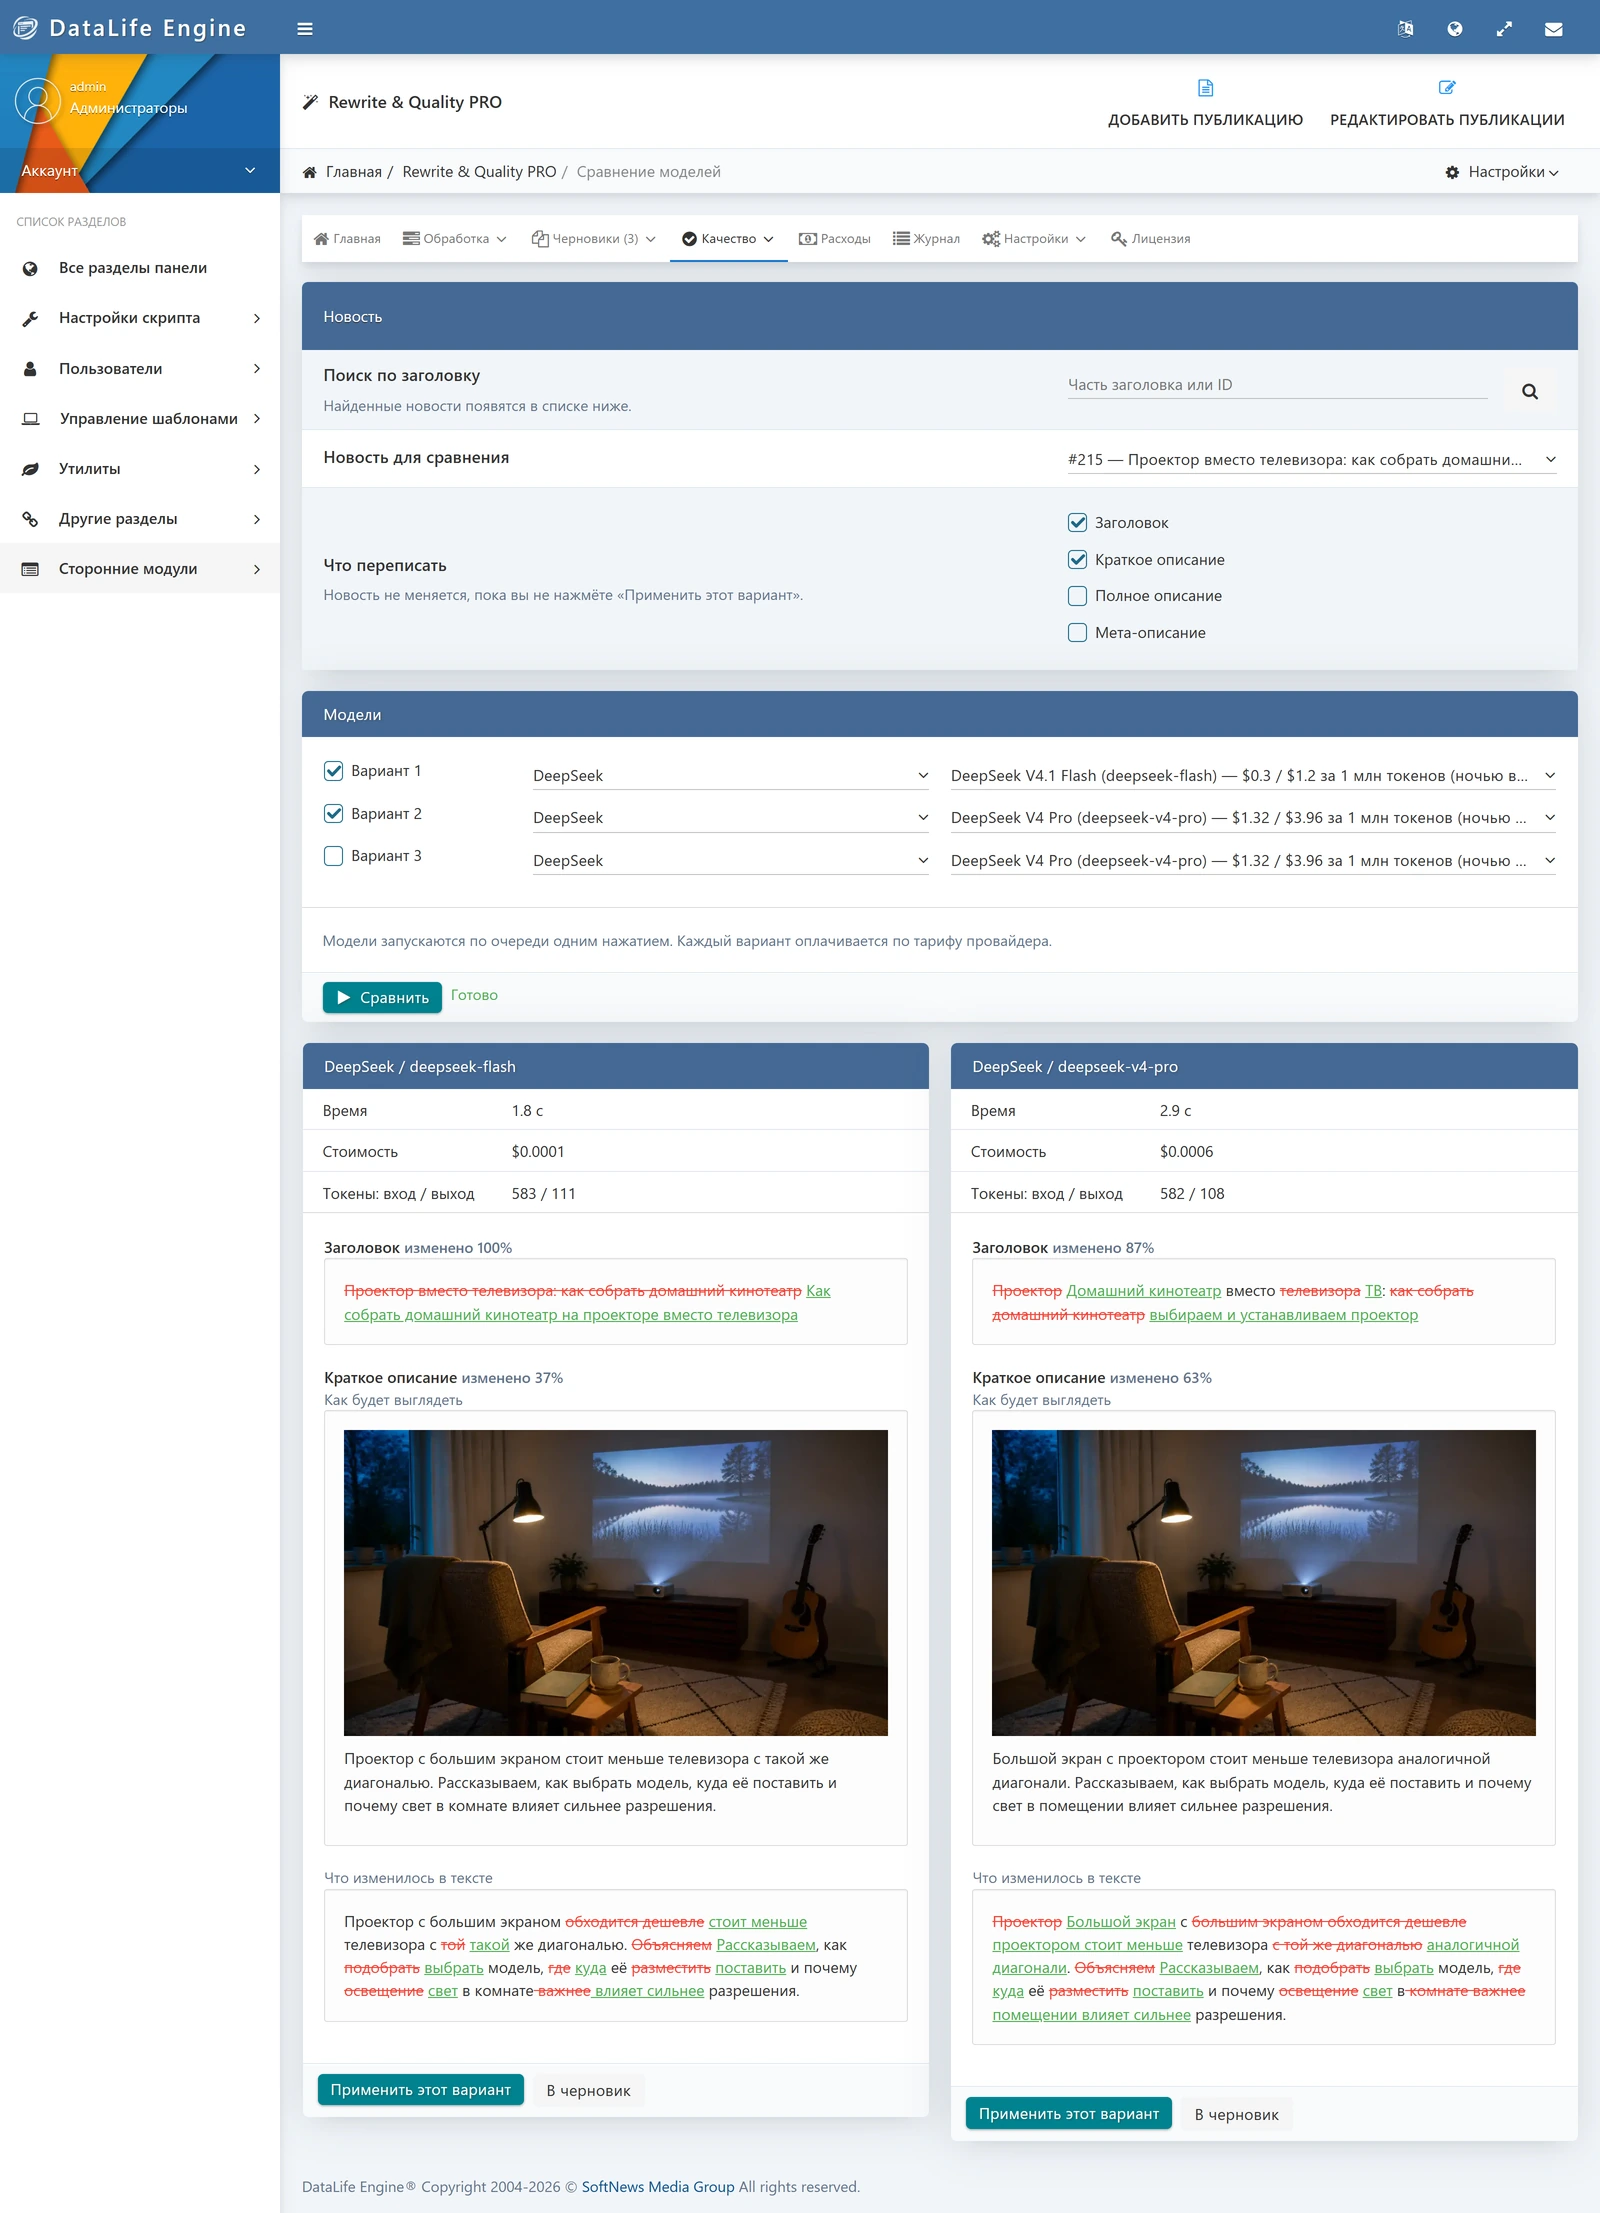1600x2213 pixels.
Task: Click the link icon of Другие разделы
Action: tap(30, 519)
